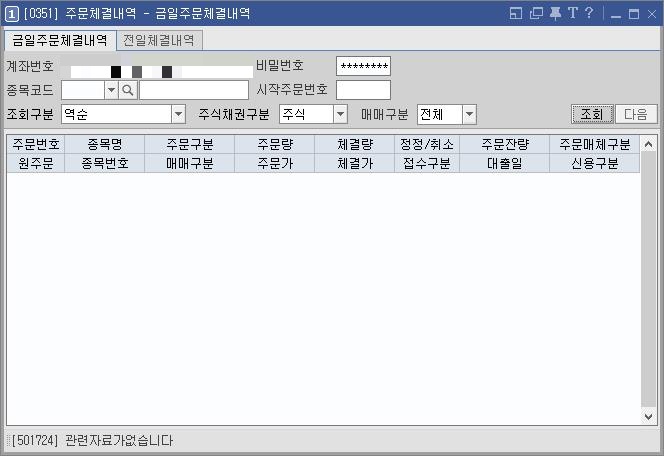Click the 종목명 column header

[x=105, y=144]
